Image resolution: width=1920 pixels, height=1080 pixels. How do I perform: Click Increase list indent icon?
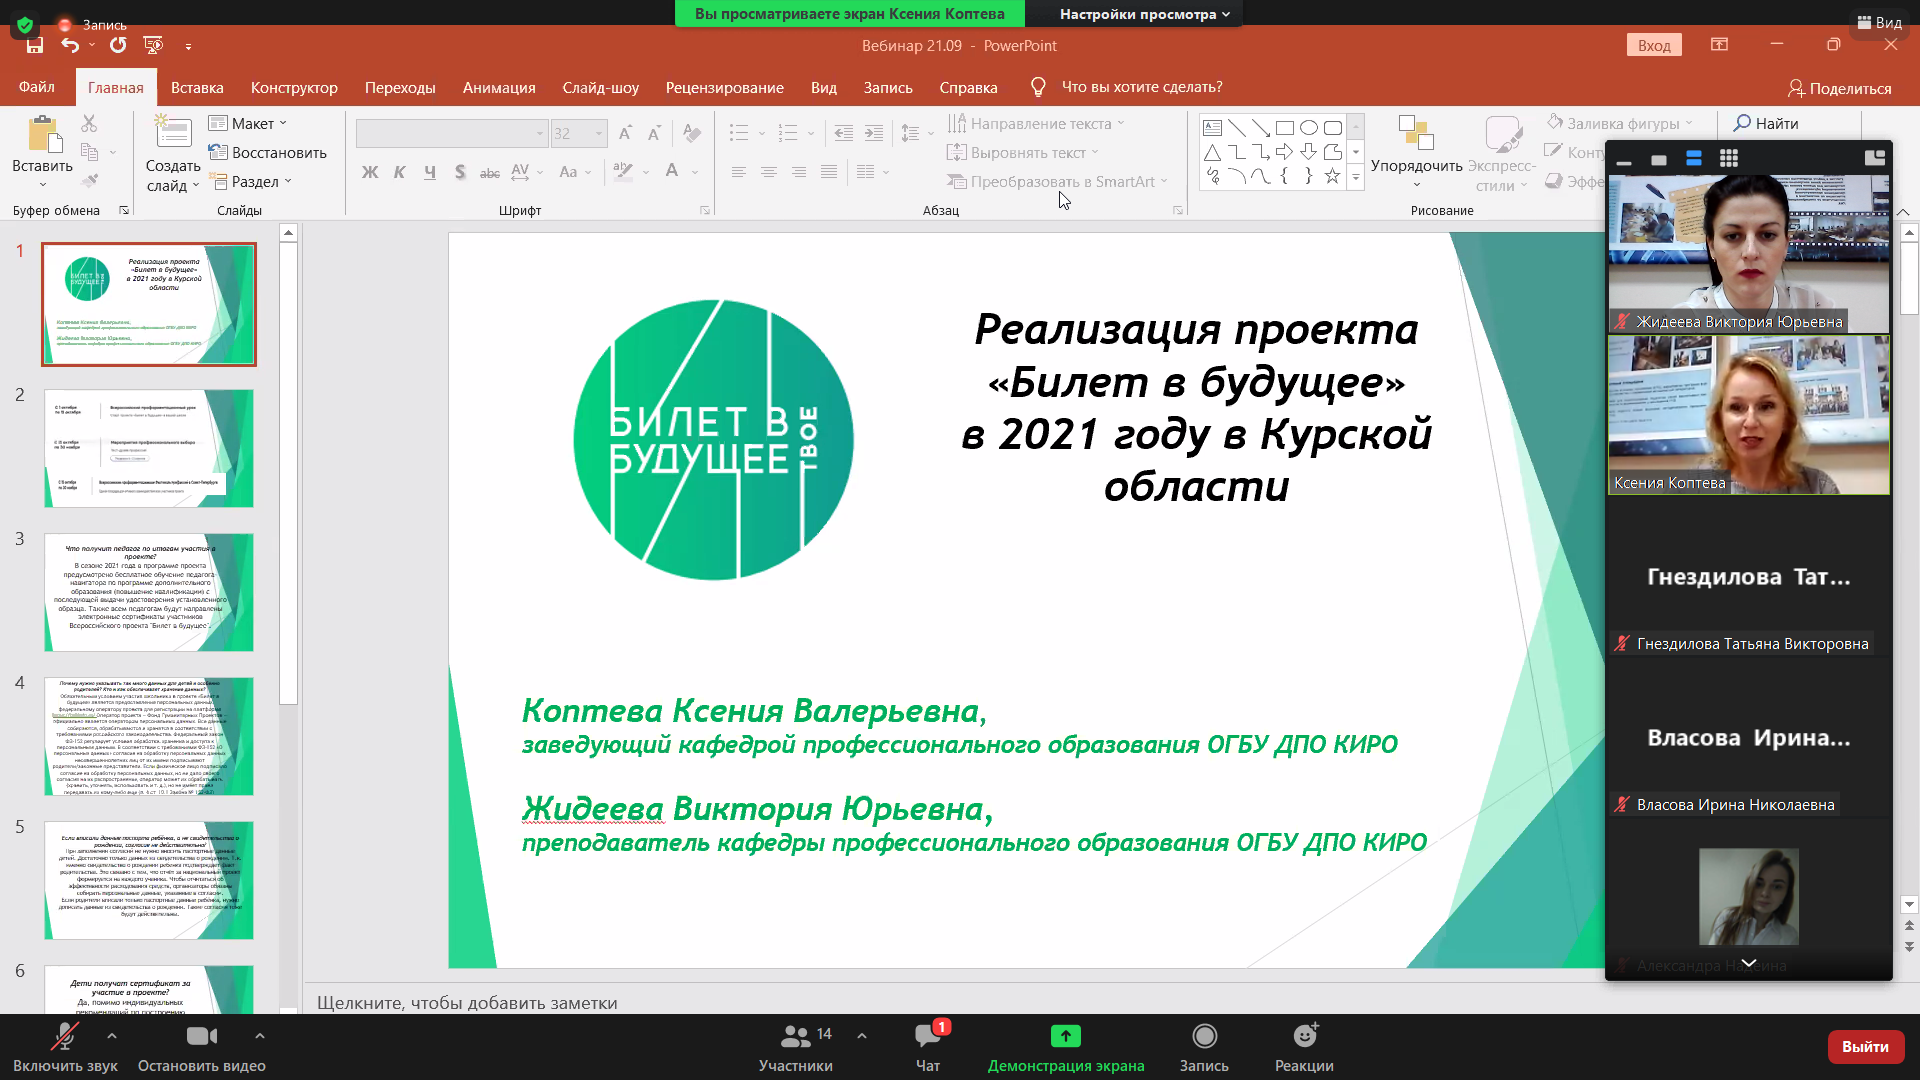874,133
